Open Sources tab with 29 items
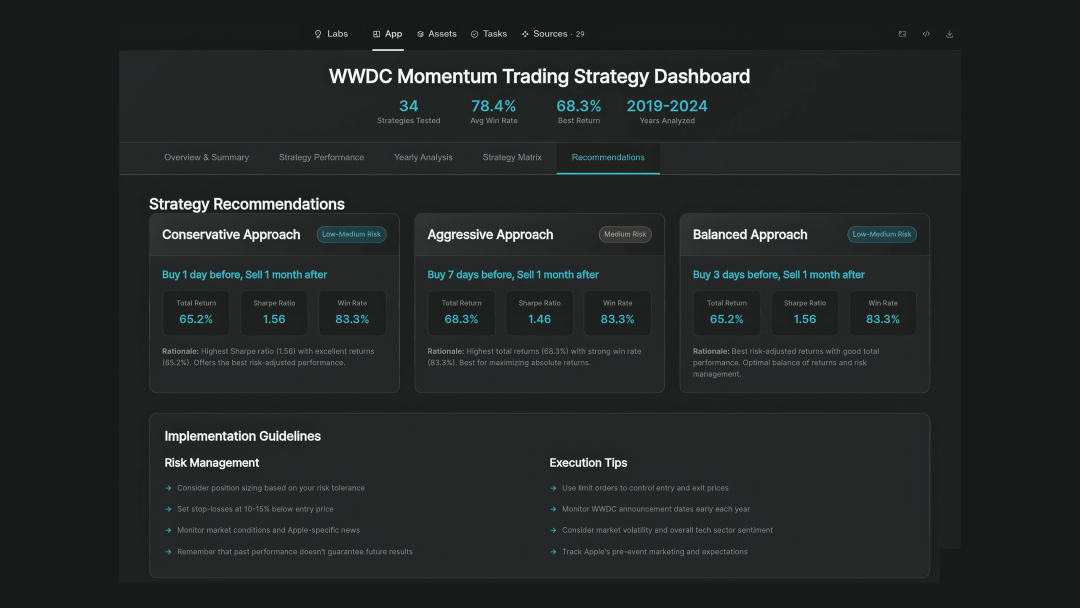Screen dimensions: 1080x608 553,34
